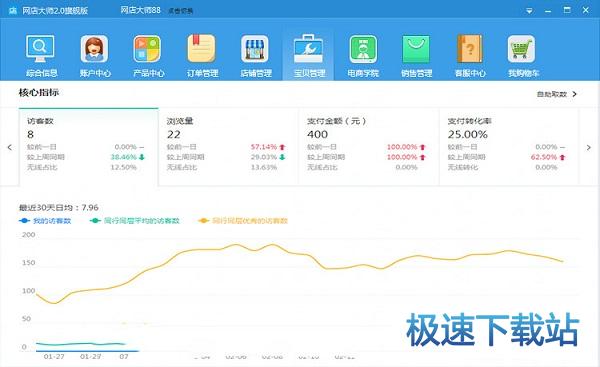600x367 pixels.
Task: Click the 400 value under 支付金额
Action: [317, 134]
